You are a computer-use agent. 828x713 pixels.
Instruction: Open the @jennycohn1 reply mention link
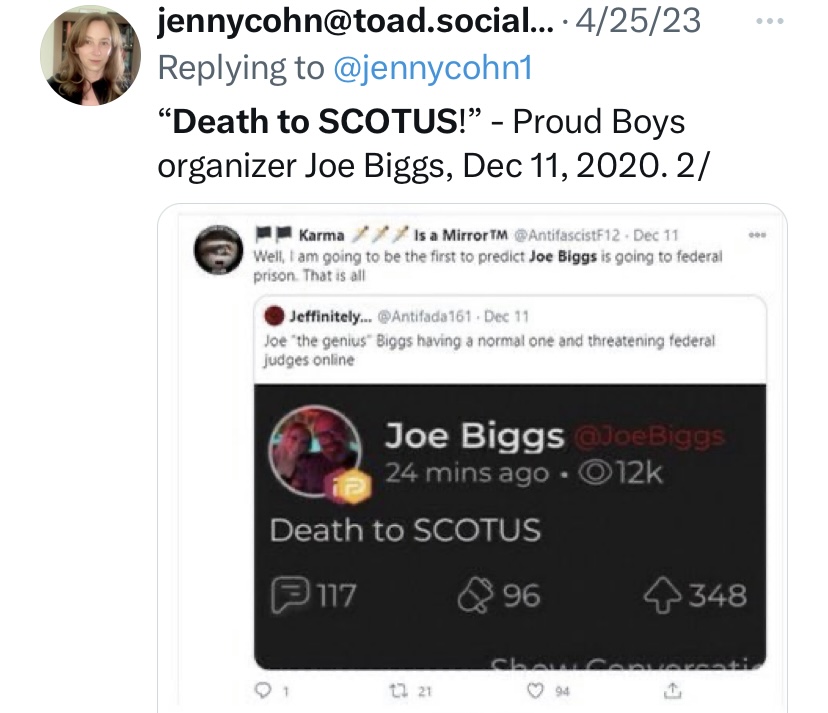pyautogui.click(x=432, y=68)
